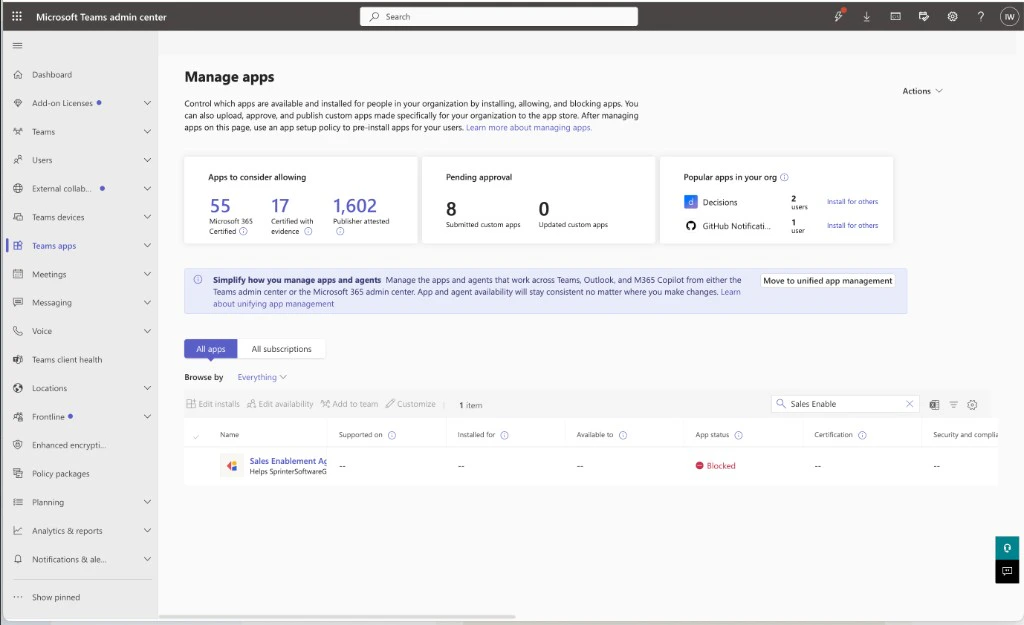The width and height of the screenshot is (1024, 625).
Task: Expand the Analytics & reports chevron
Action: [x=147, y=531]
